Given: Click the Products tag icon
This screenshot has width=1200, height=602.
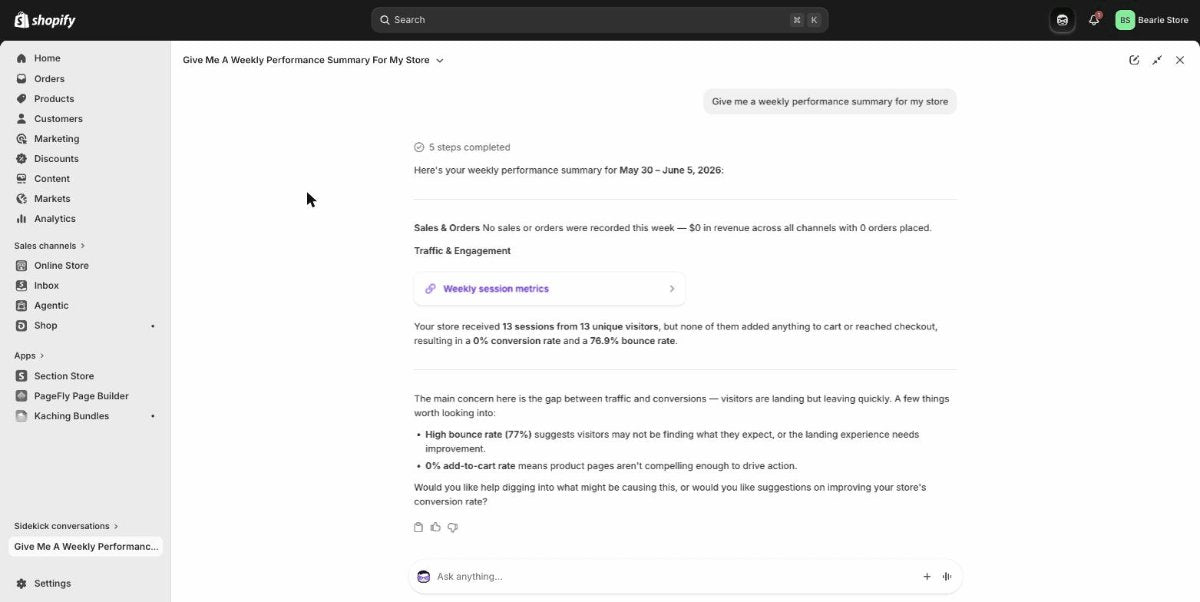Looking at the screenshot, I should (x=21, y=98).
